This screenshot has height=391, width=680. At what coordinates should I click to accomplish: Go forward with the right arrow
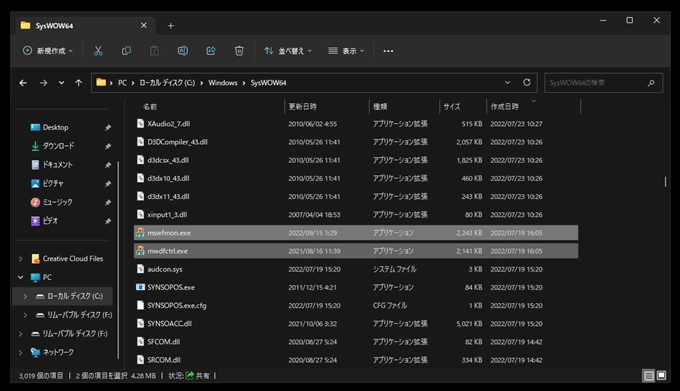43,83
